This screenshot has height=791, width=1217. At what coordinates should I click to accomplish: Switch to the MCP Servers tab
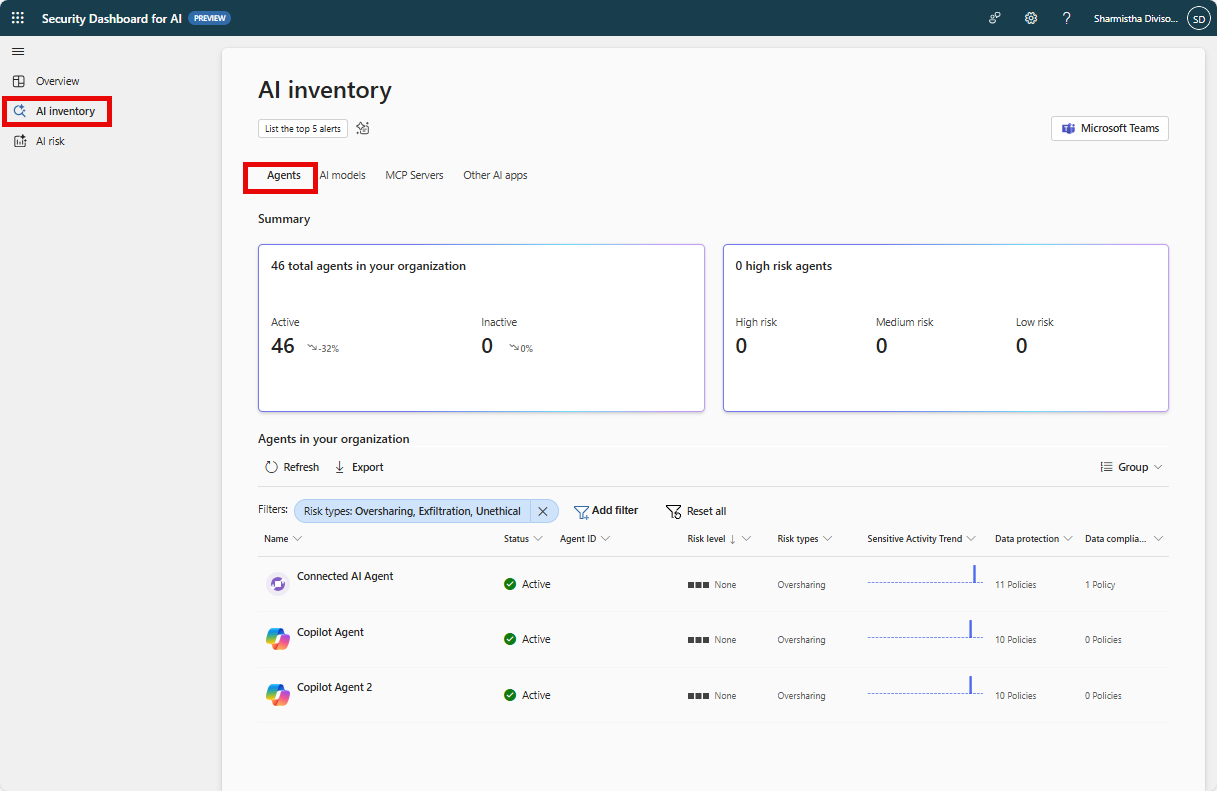click(414, 175)
